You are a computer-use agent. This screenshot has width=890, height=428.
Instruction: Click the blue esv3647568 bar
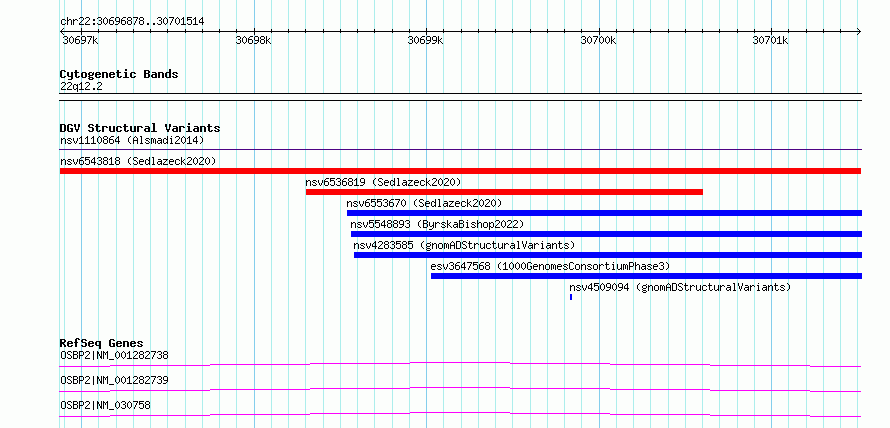coord(646,276)
